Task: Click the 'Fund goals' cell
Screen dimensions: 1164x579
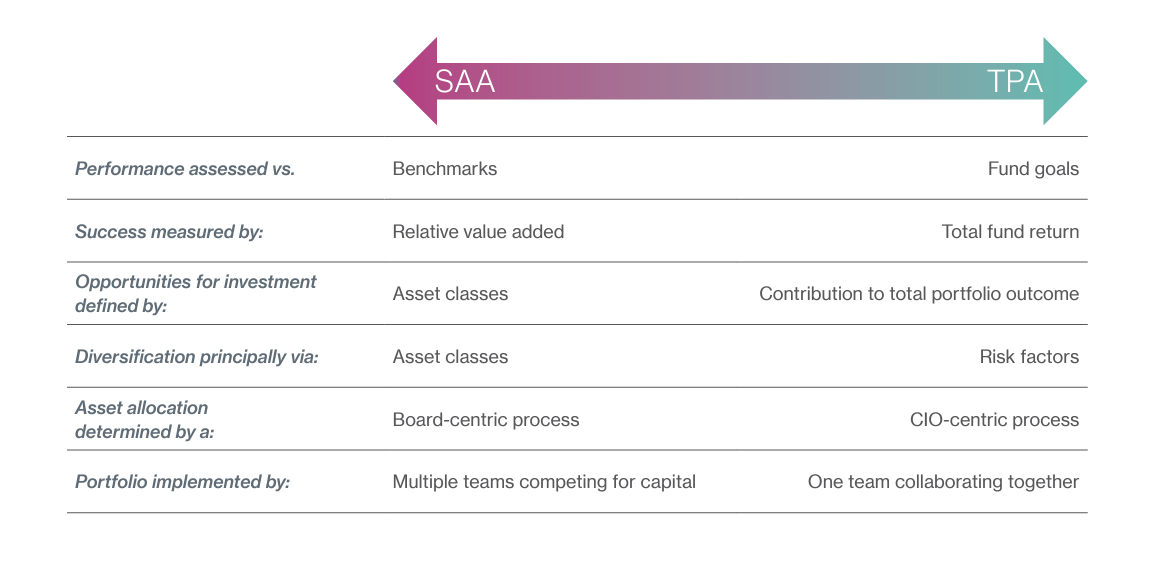Action: (x=1033, y=169)
